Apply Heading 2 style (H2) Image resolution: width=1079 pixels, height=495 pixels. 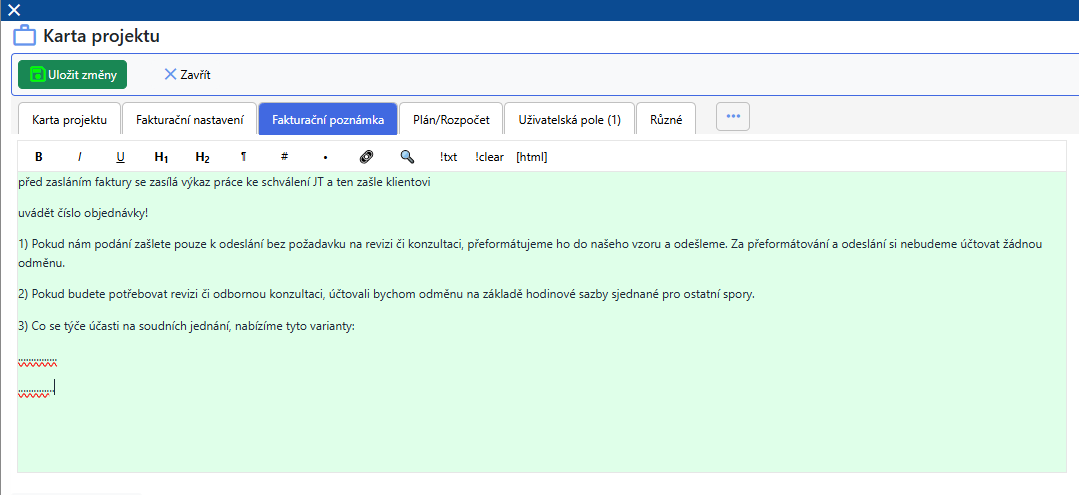tap(202, 157)
